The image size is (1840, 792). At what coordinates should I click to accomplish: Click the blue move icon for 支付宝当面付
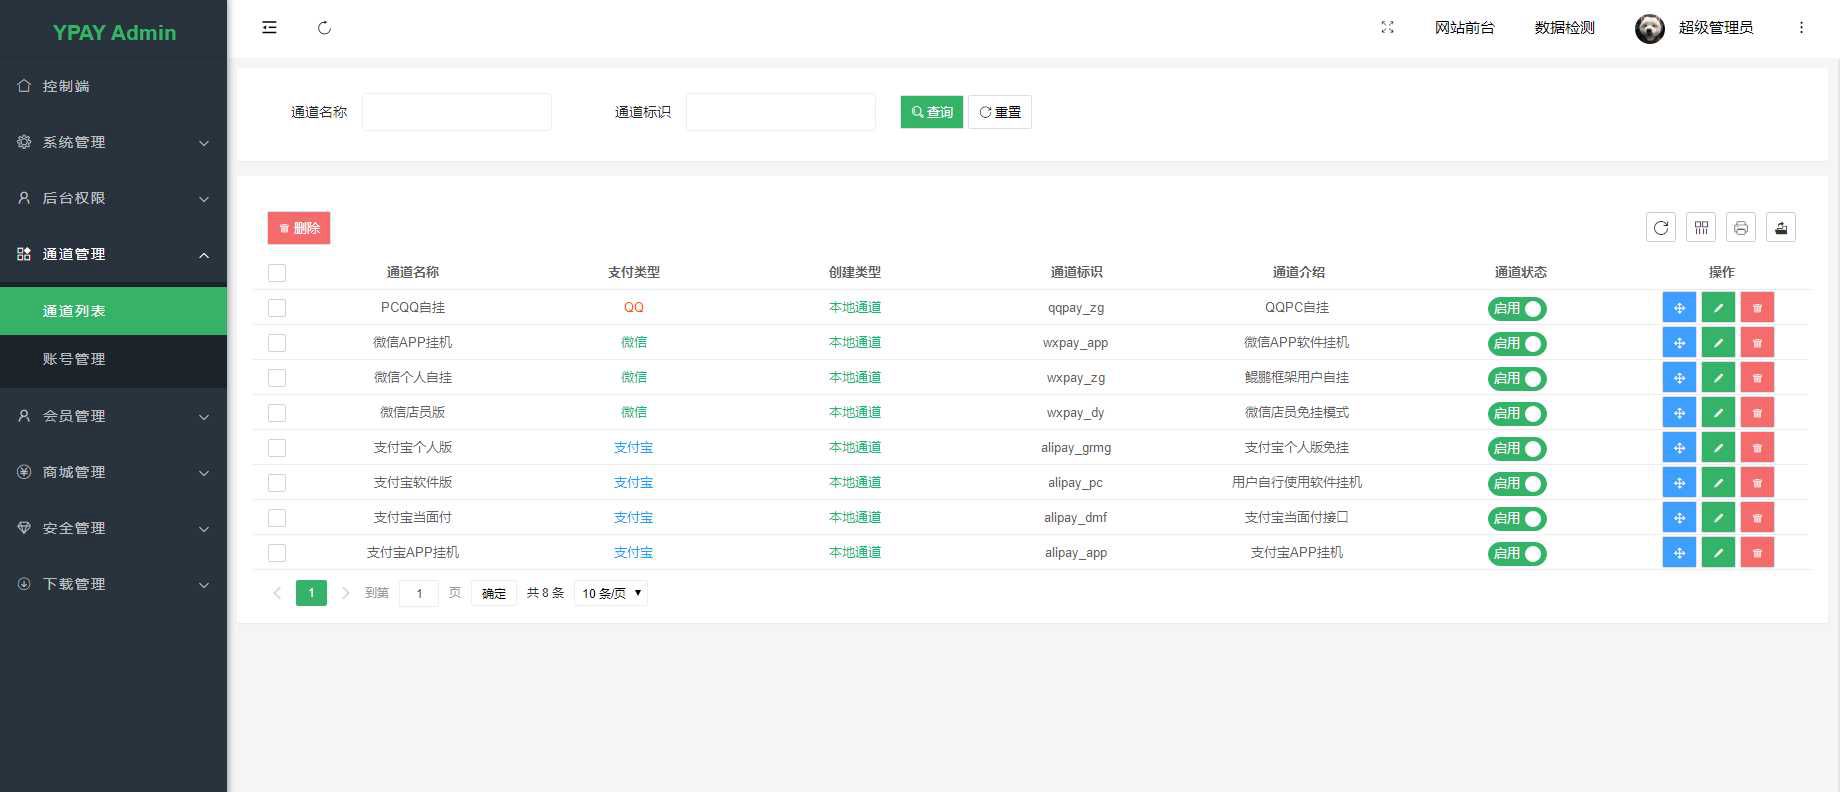(x=1679, y=518)
